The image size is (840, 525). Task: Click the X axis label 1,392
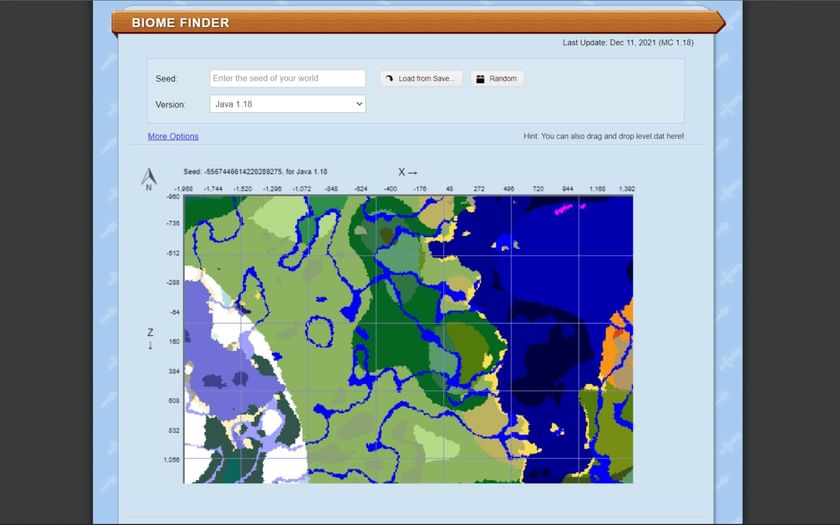[627, 189]
